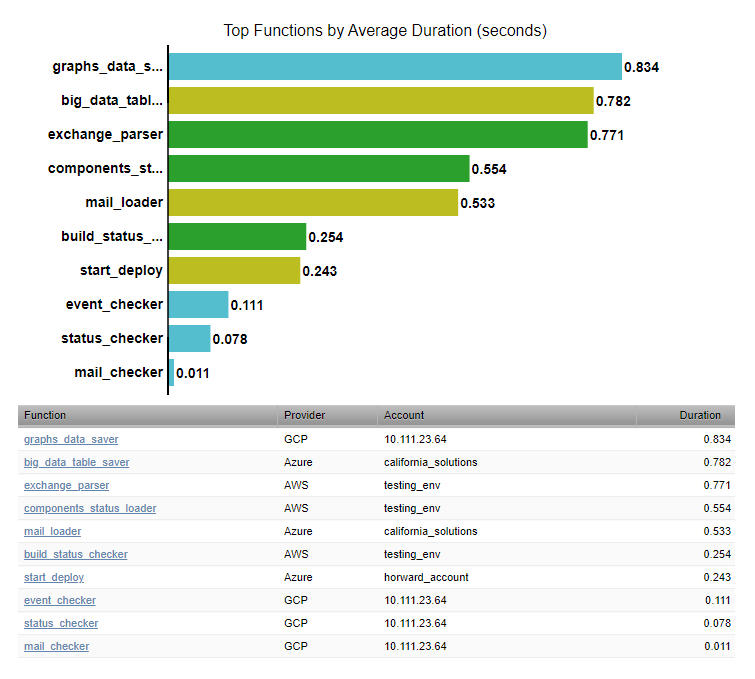Open the status_checker function link

[61, 623]
